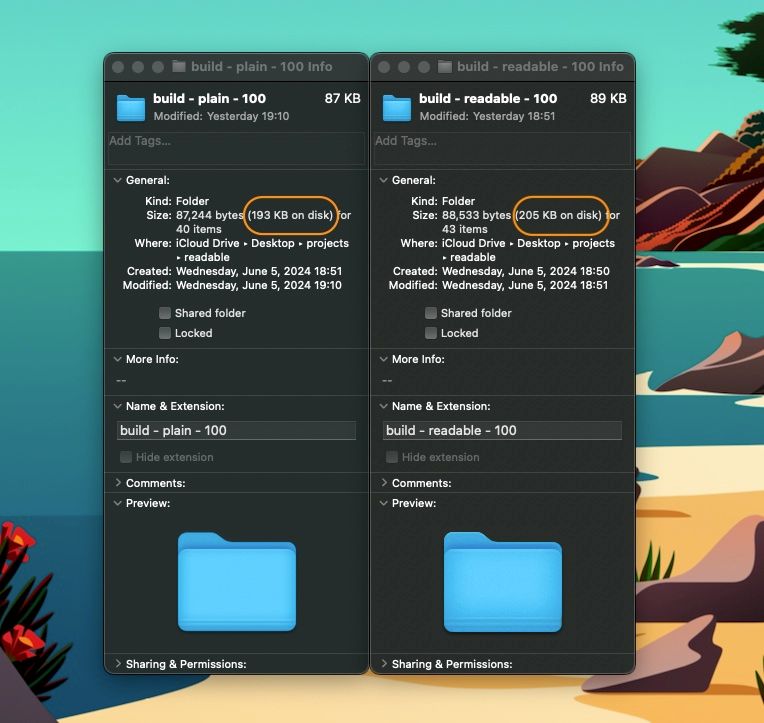Expand Sharing & Permissions in build - readable window

[x=383, y=664]
